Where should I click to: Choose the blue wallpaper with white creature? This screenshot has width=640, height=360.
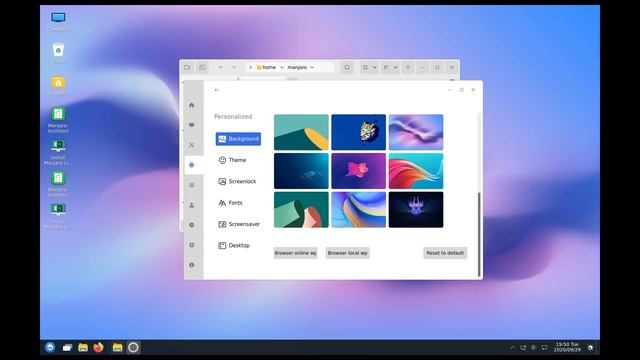(x=358, y=132)
